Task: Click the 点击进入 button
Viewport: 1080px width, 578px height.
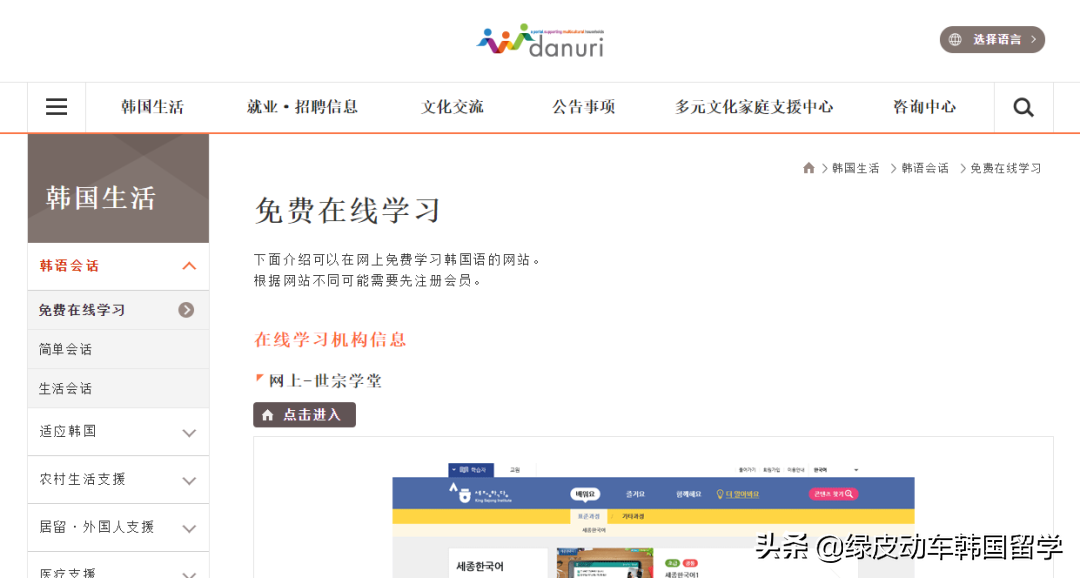Action: 304,415
